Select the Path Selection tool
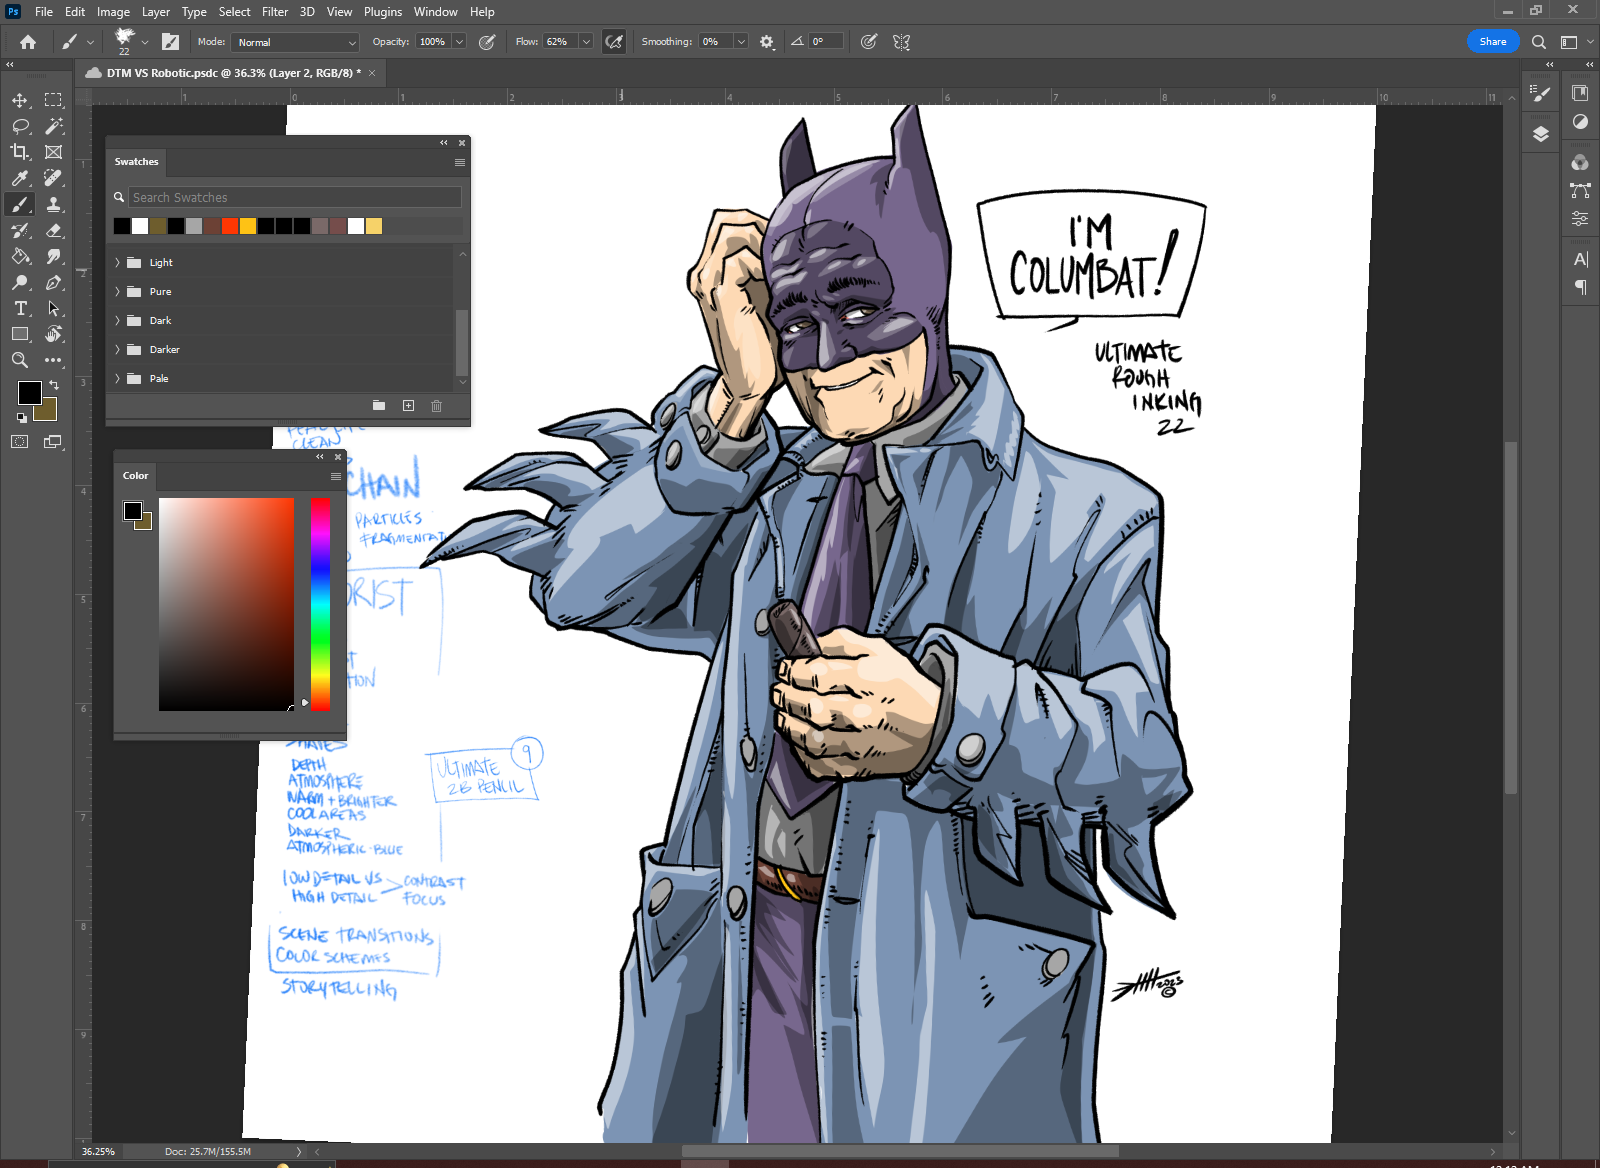This screenshot has height=1168, width=1600. (54, 308)
